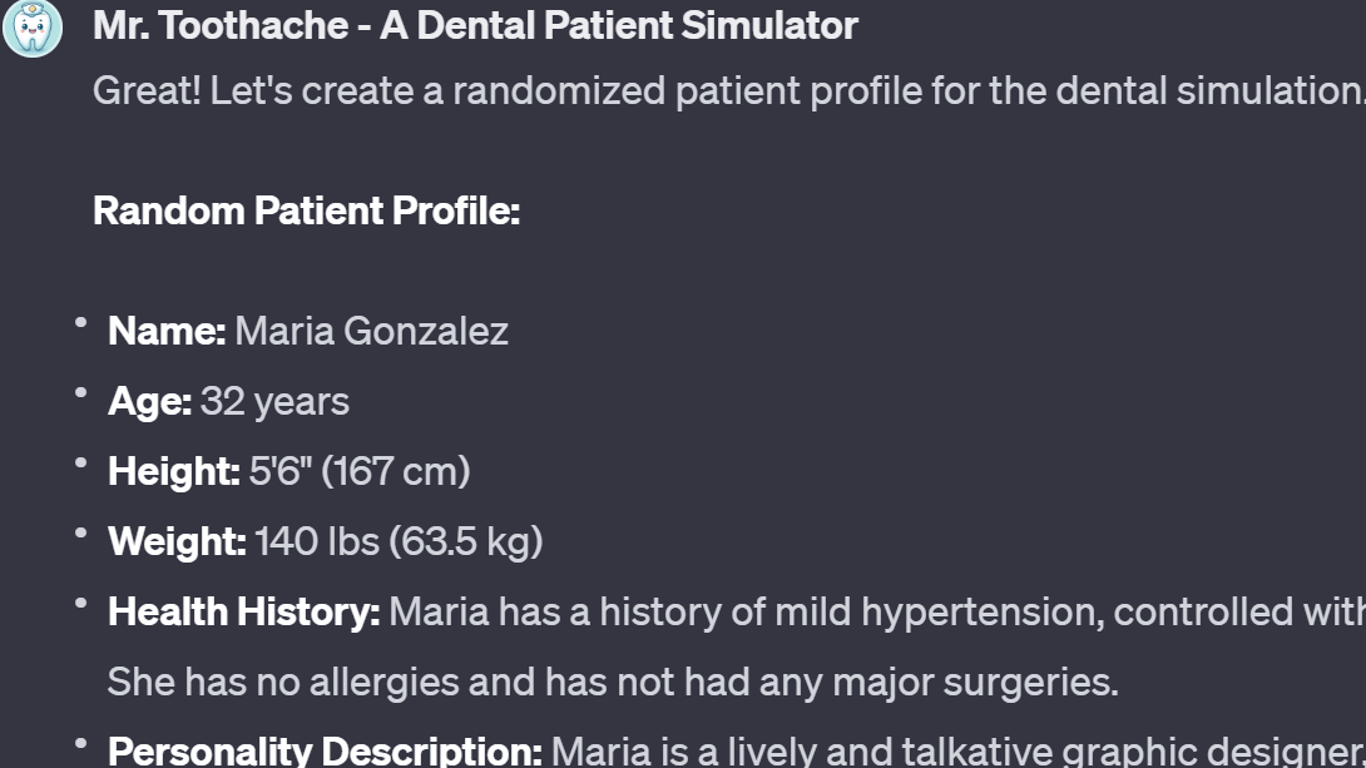
Task: Click the "Random Patient Profile:" heading
Action: (306, 211)
